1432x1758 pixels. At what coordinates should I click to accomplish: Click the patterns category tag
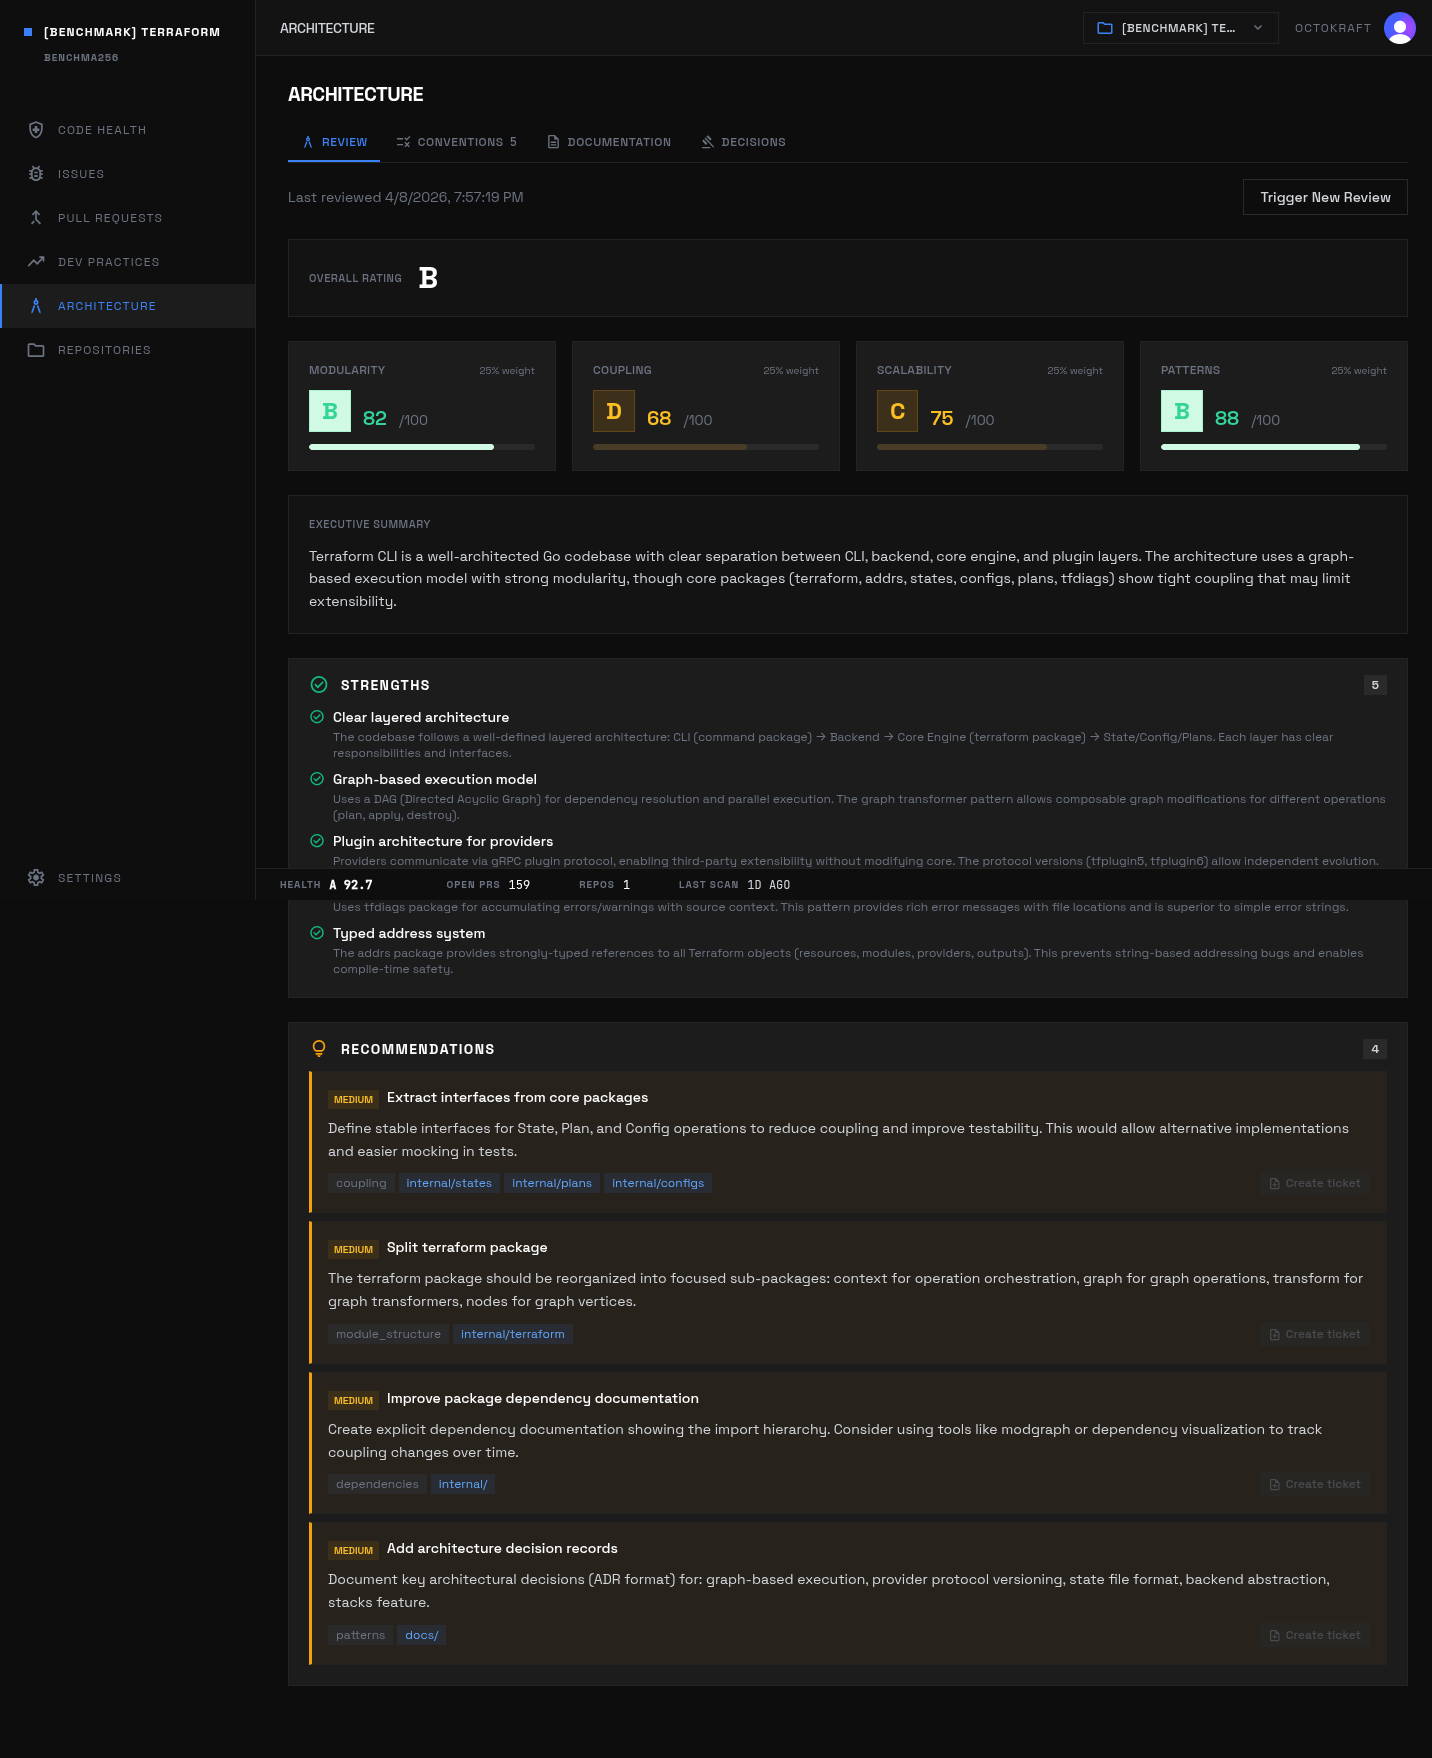360,1635
